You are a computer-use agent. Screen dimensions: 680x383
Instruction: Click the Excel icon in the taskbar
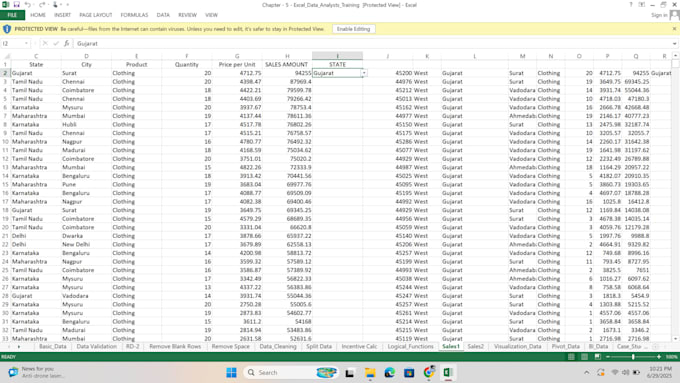pyautogui.click(x=448, y=373)
